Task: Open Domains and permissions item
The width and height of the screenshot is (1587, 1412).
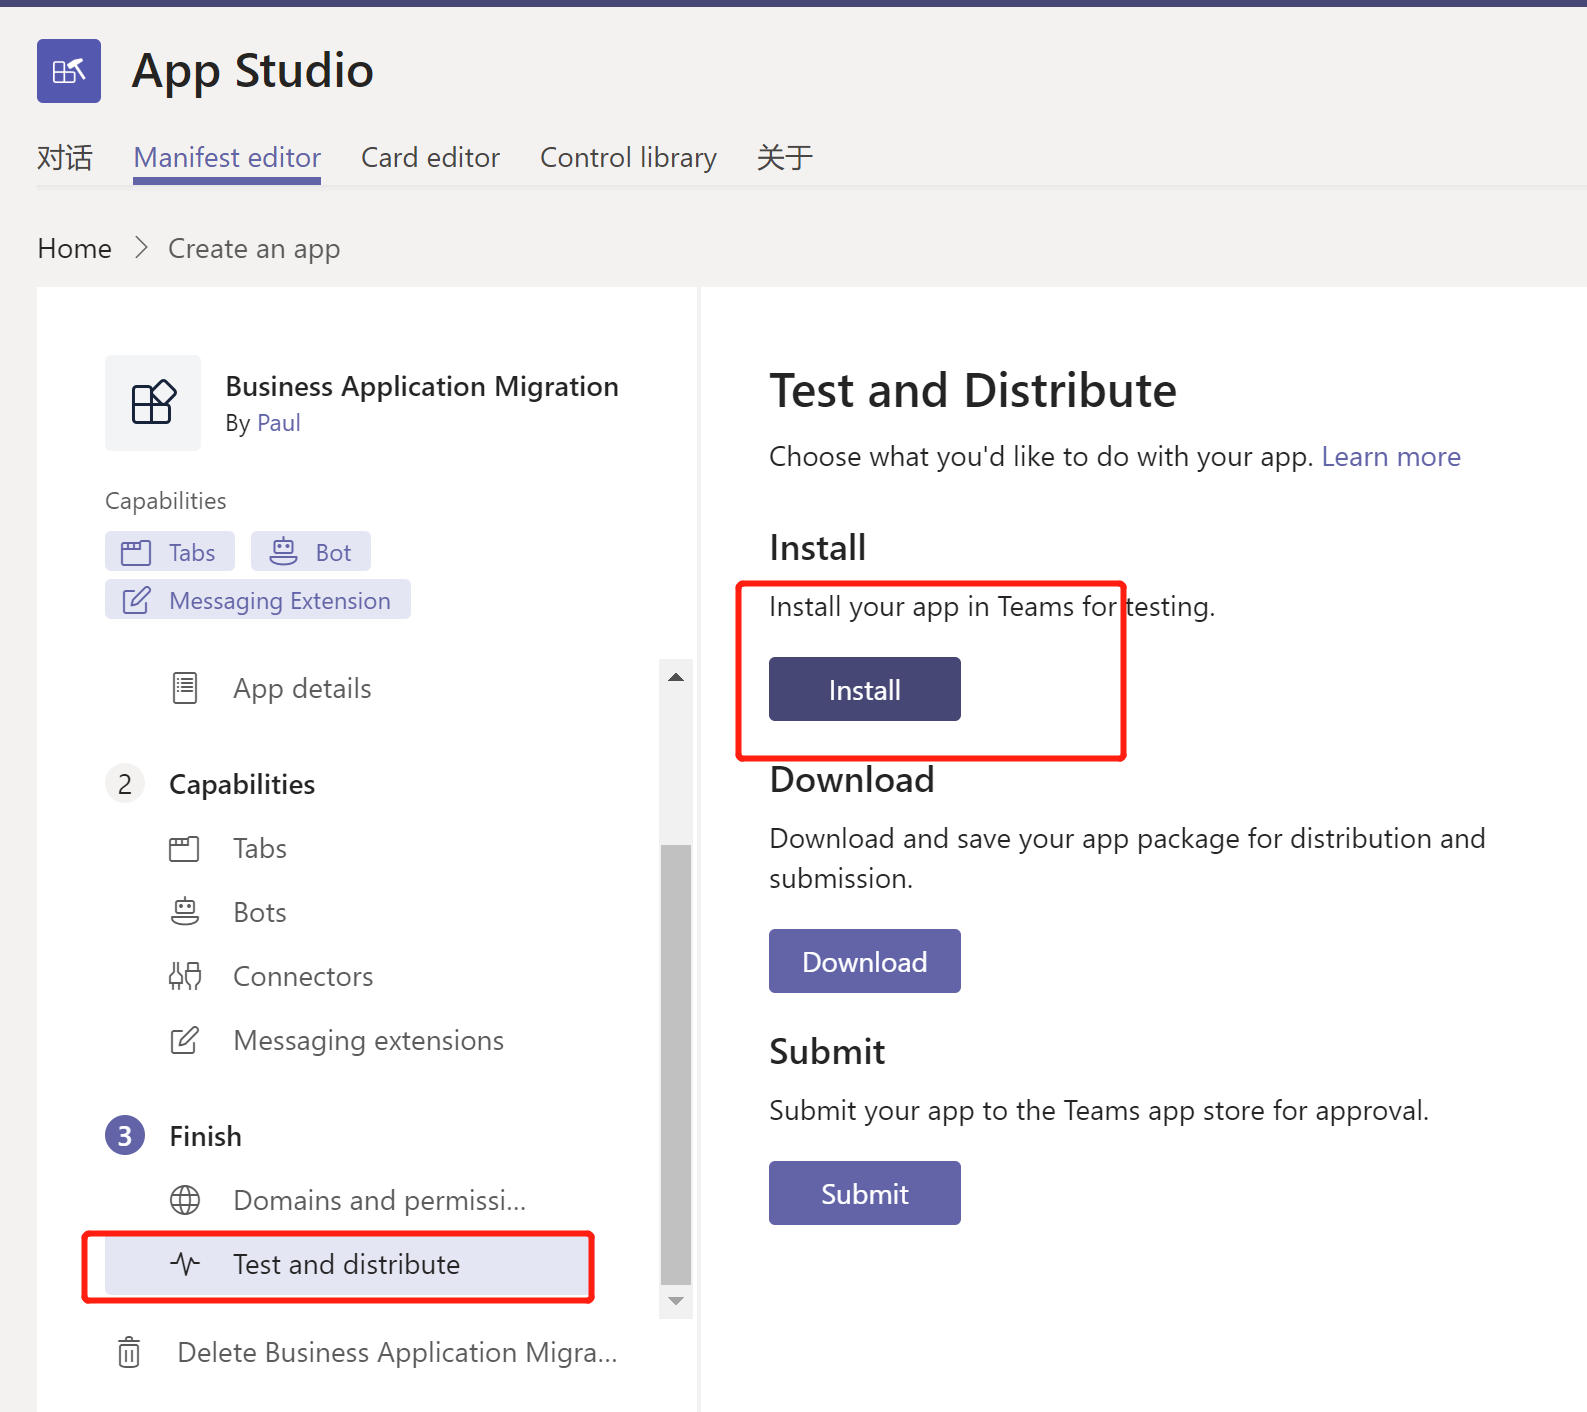Action: 380,1200
